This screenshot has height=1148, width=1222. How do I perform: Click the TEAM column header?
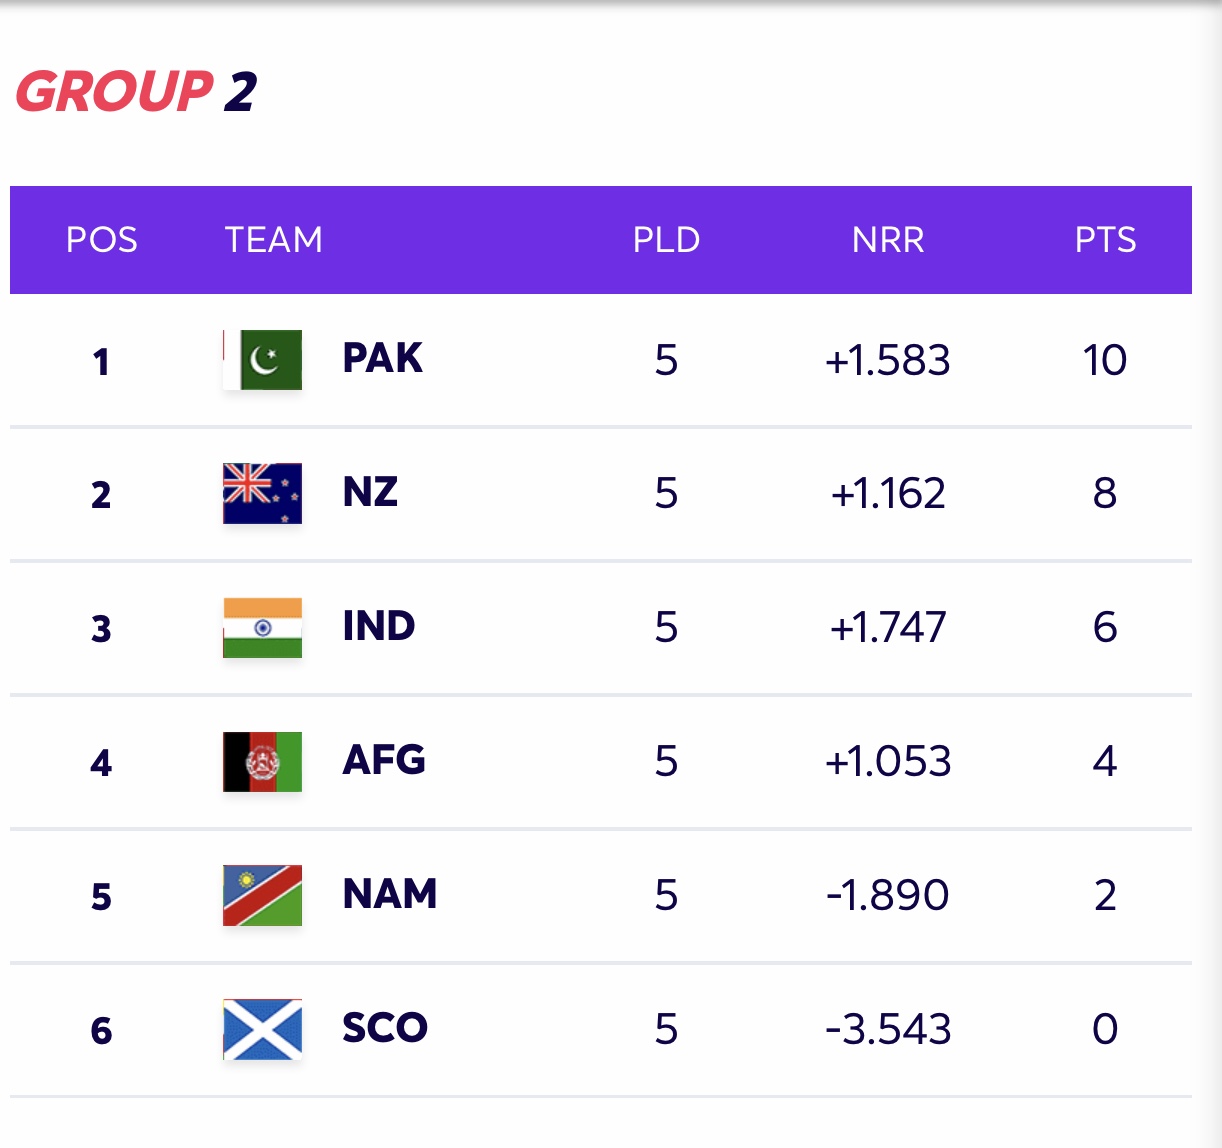pos(273,240)
